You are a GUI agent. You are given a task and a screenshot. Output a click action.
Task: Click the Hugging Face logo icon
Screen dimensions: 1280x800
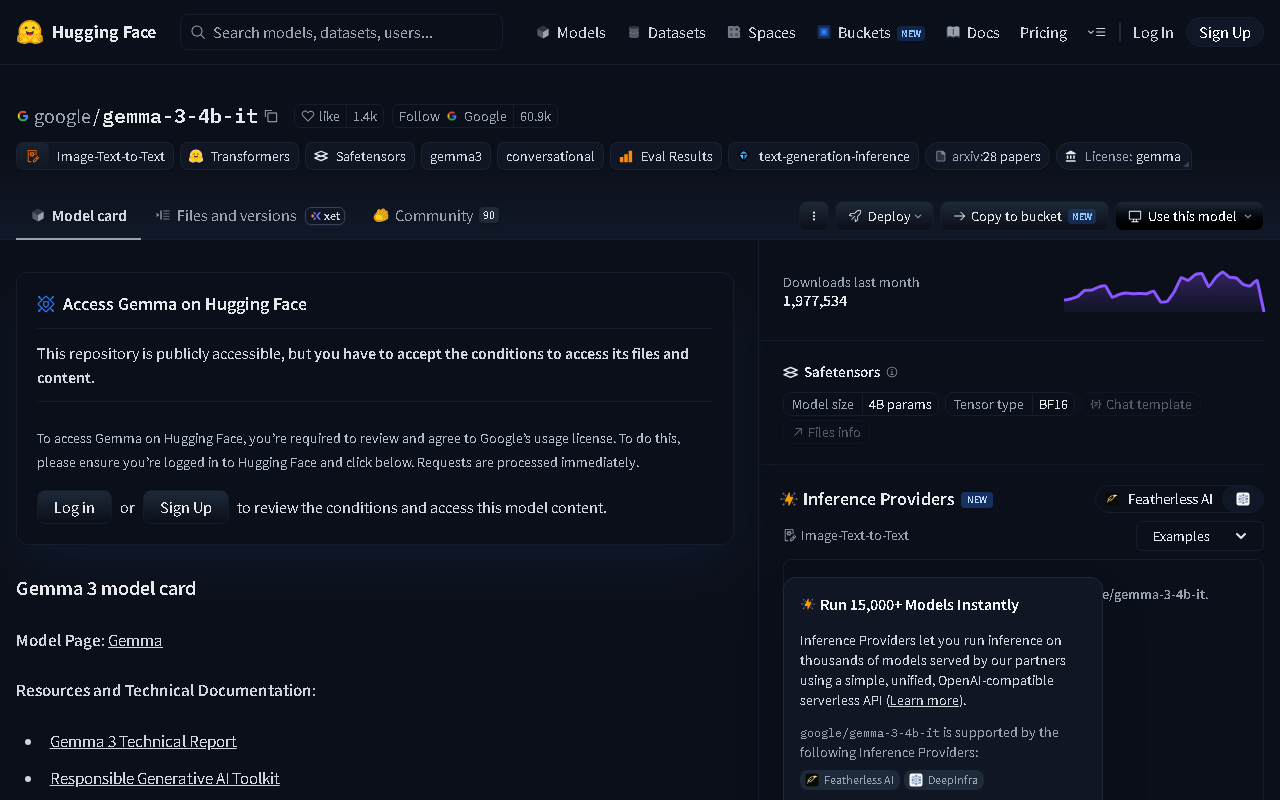[x=30, y=32]
